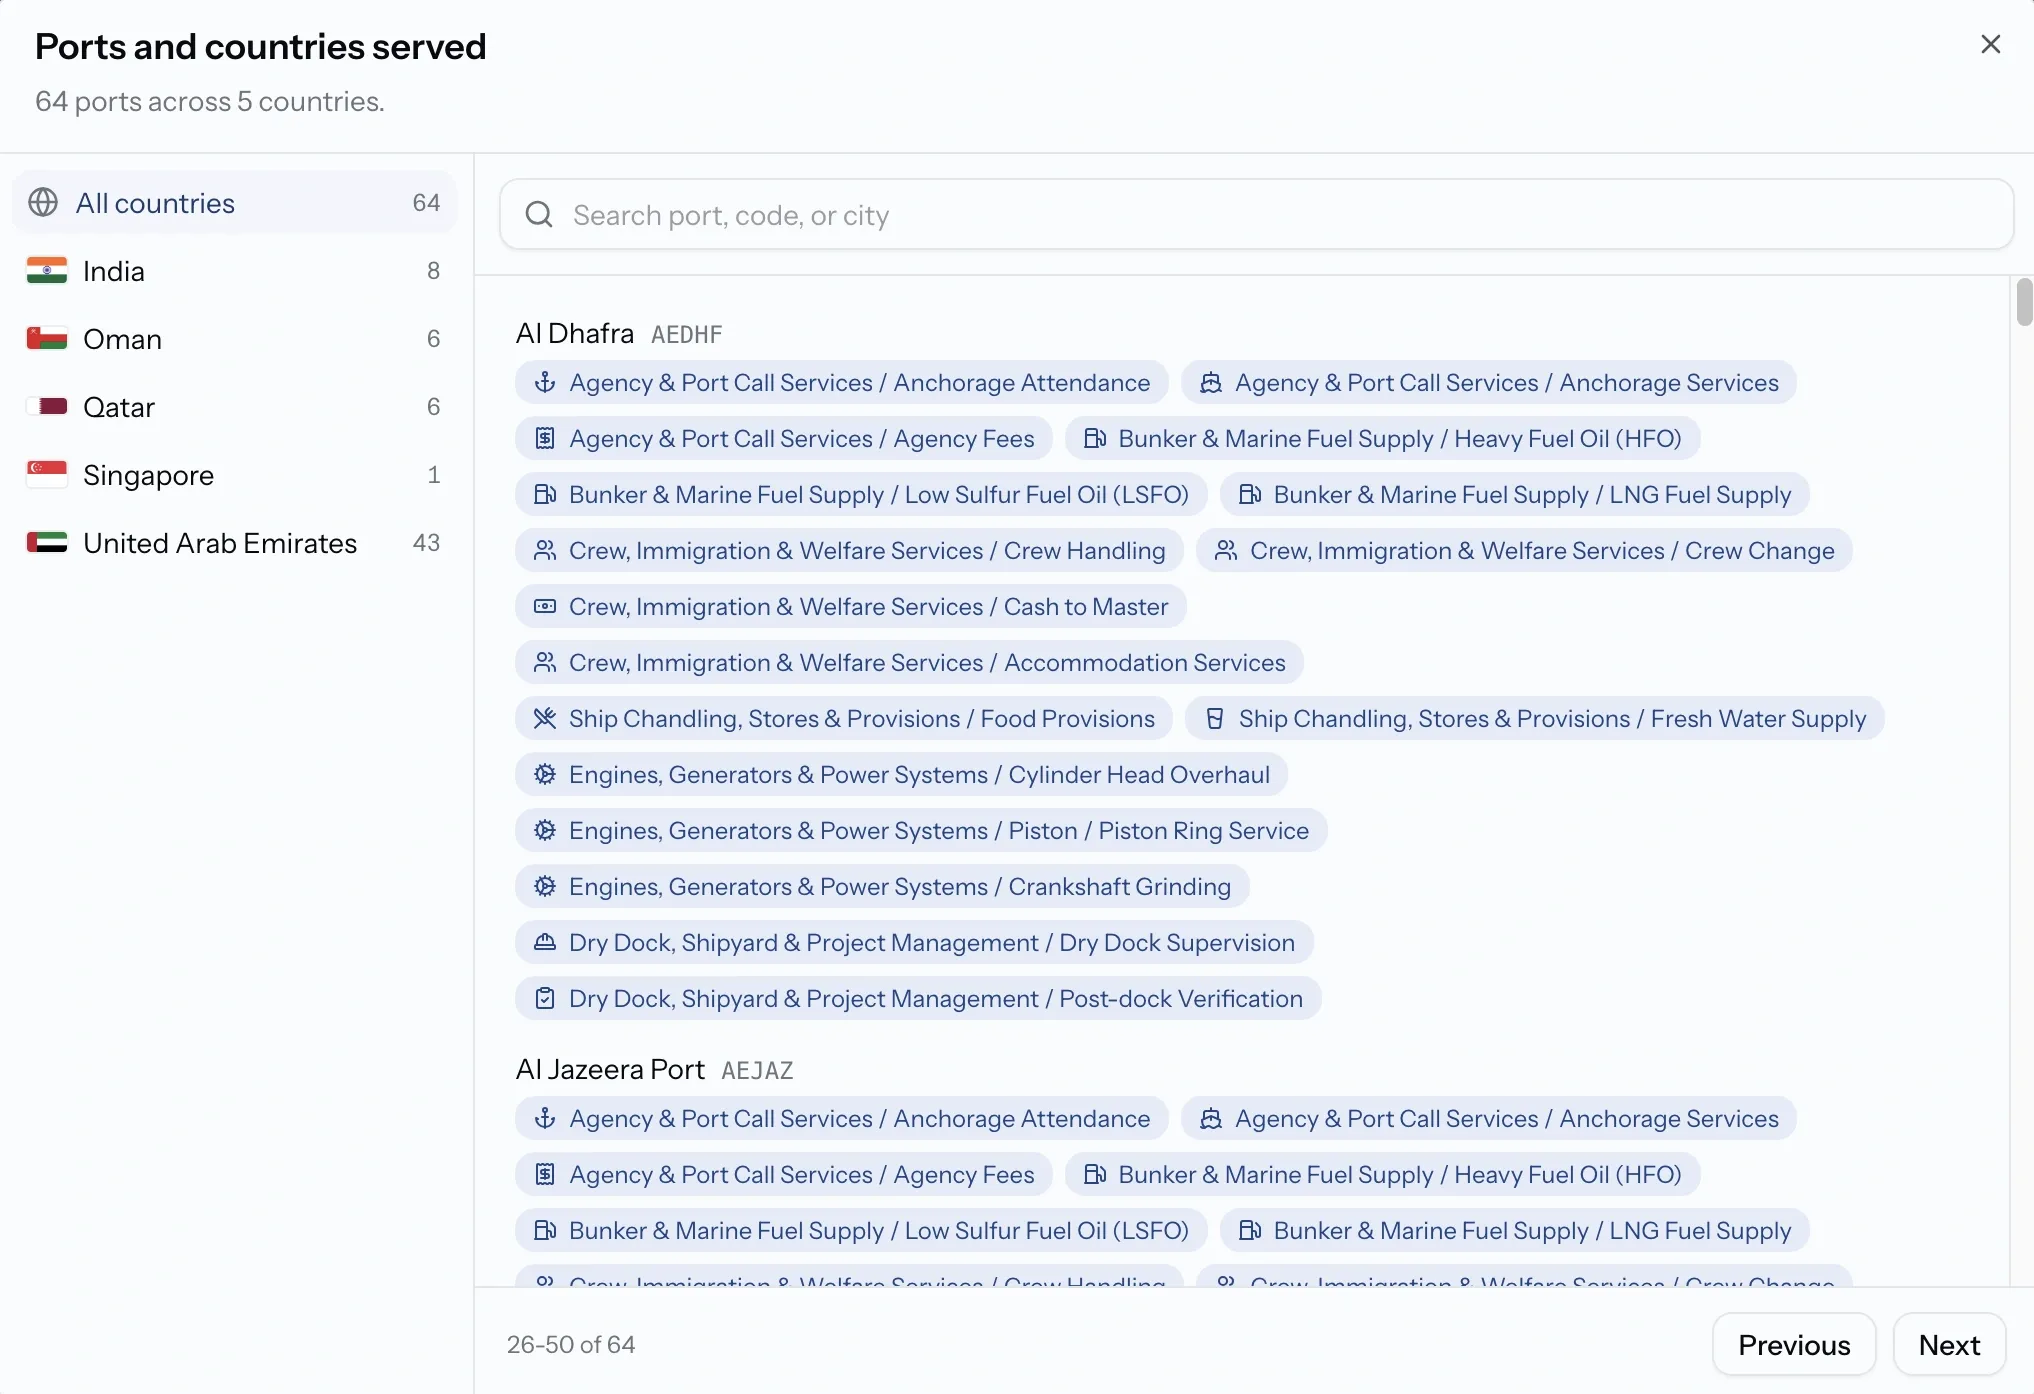Filter ports by India
Viewport: 2034px width, 1394px height.
(x=234, y=271)
